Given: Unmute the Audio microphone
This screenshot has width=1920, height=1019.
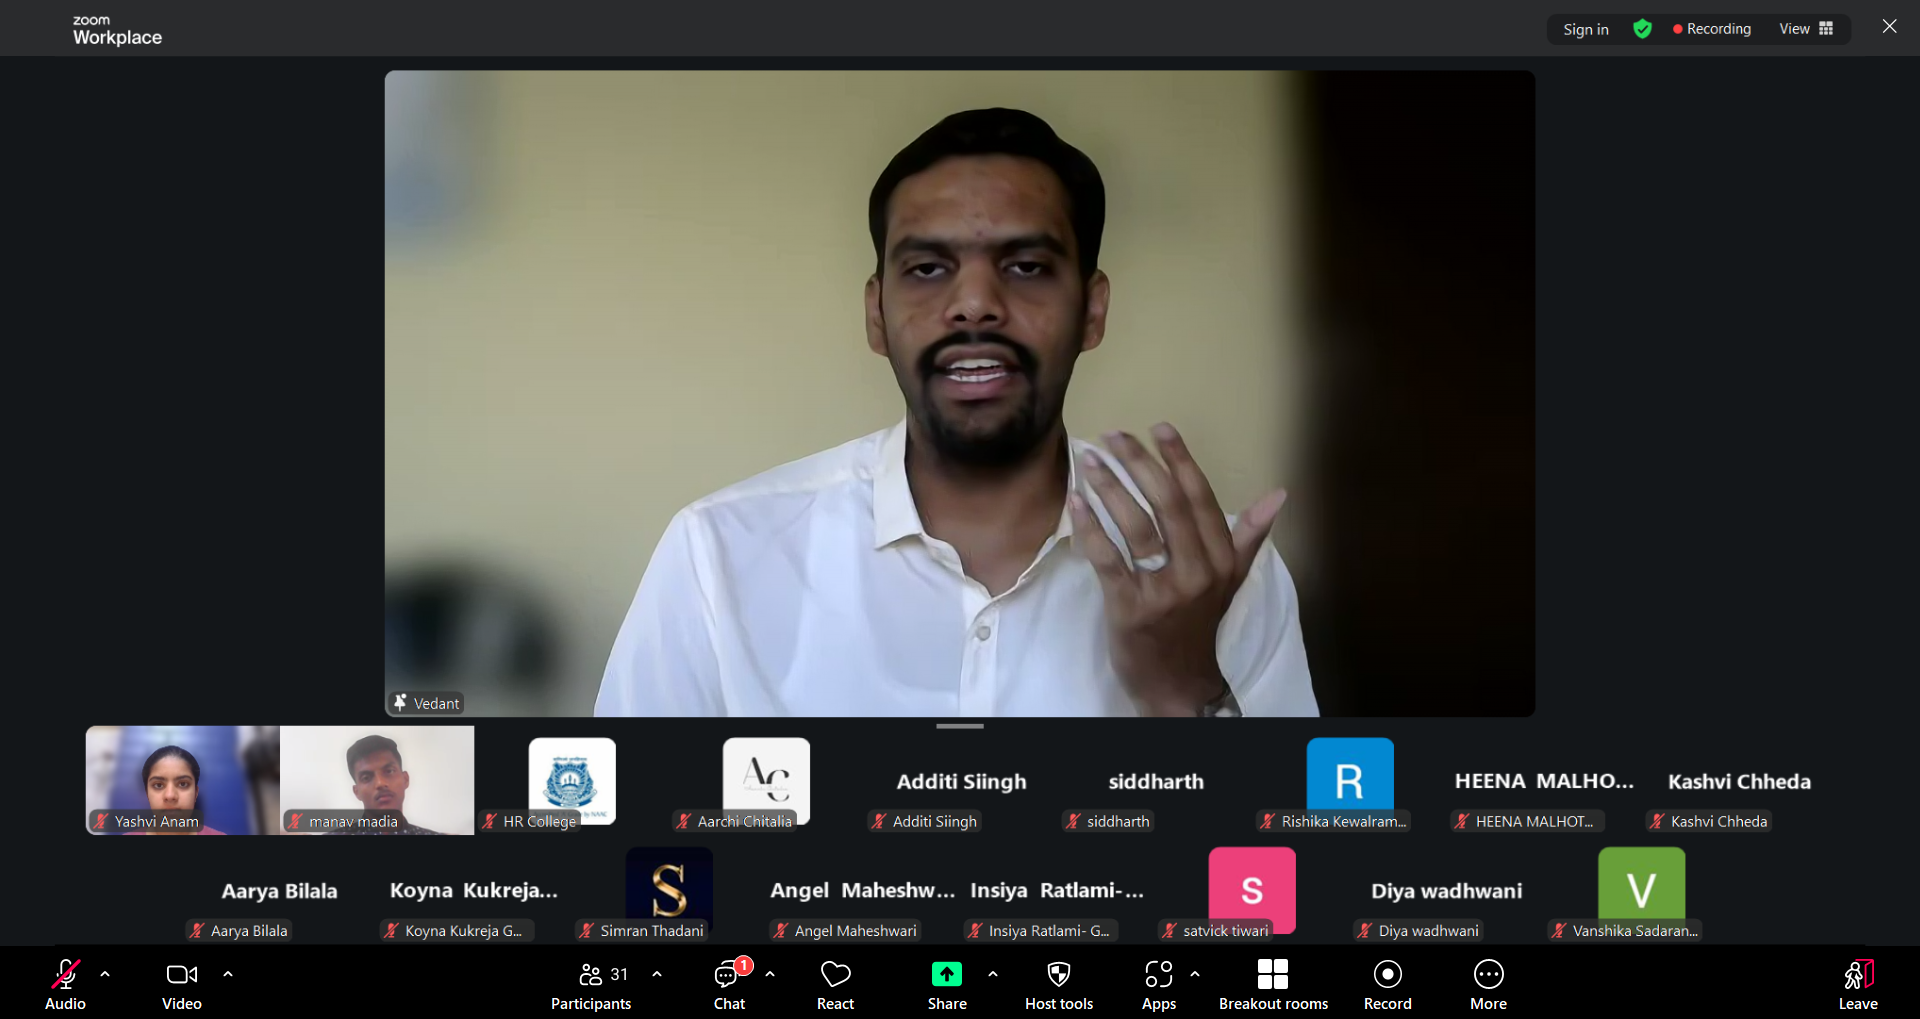Looking at the screenshot, I should click(65, 985).
